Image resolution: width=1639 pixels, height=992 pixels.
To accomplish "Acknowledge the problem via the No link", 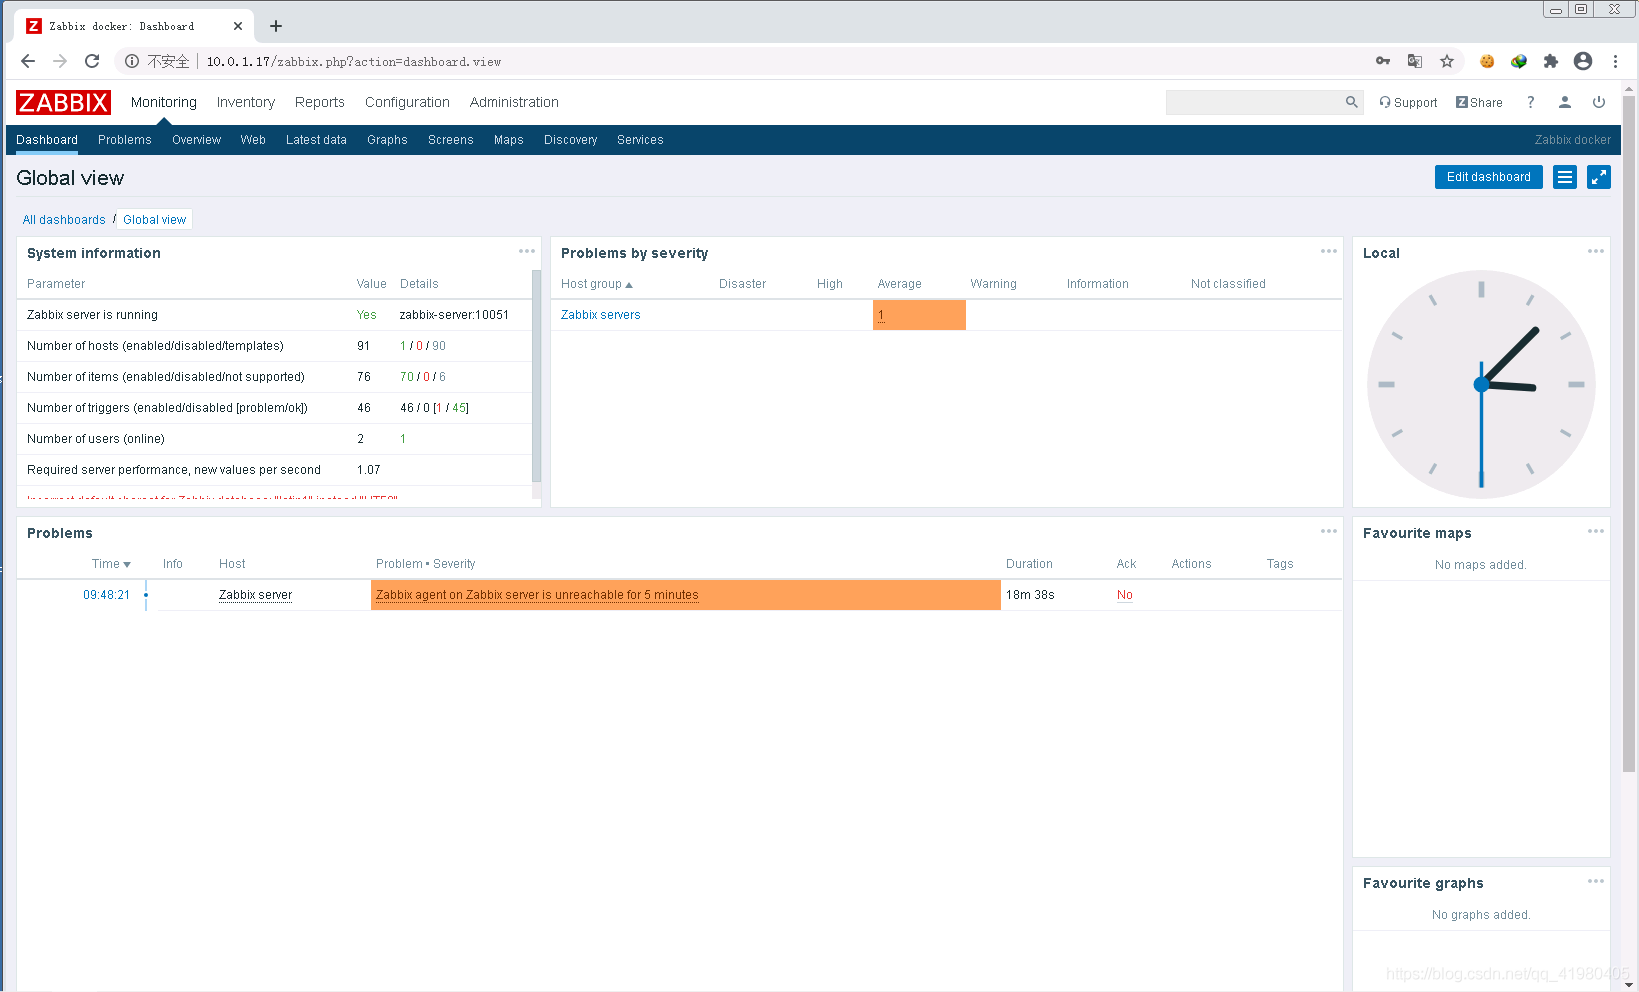I will 1125,595.
